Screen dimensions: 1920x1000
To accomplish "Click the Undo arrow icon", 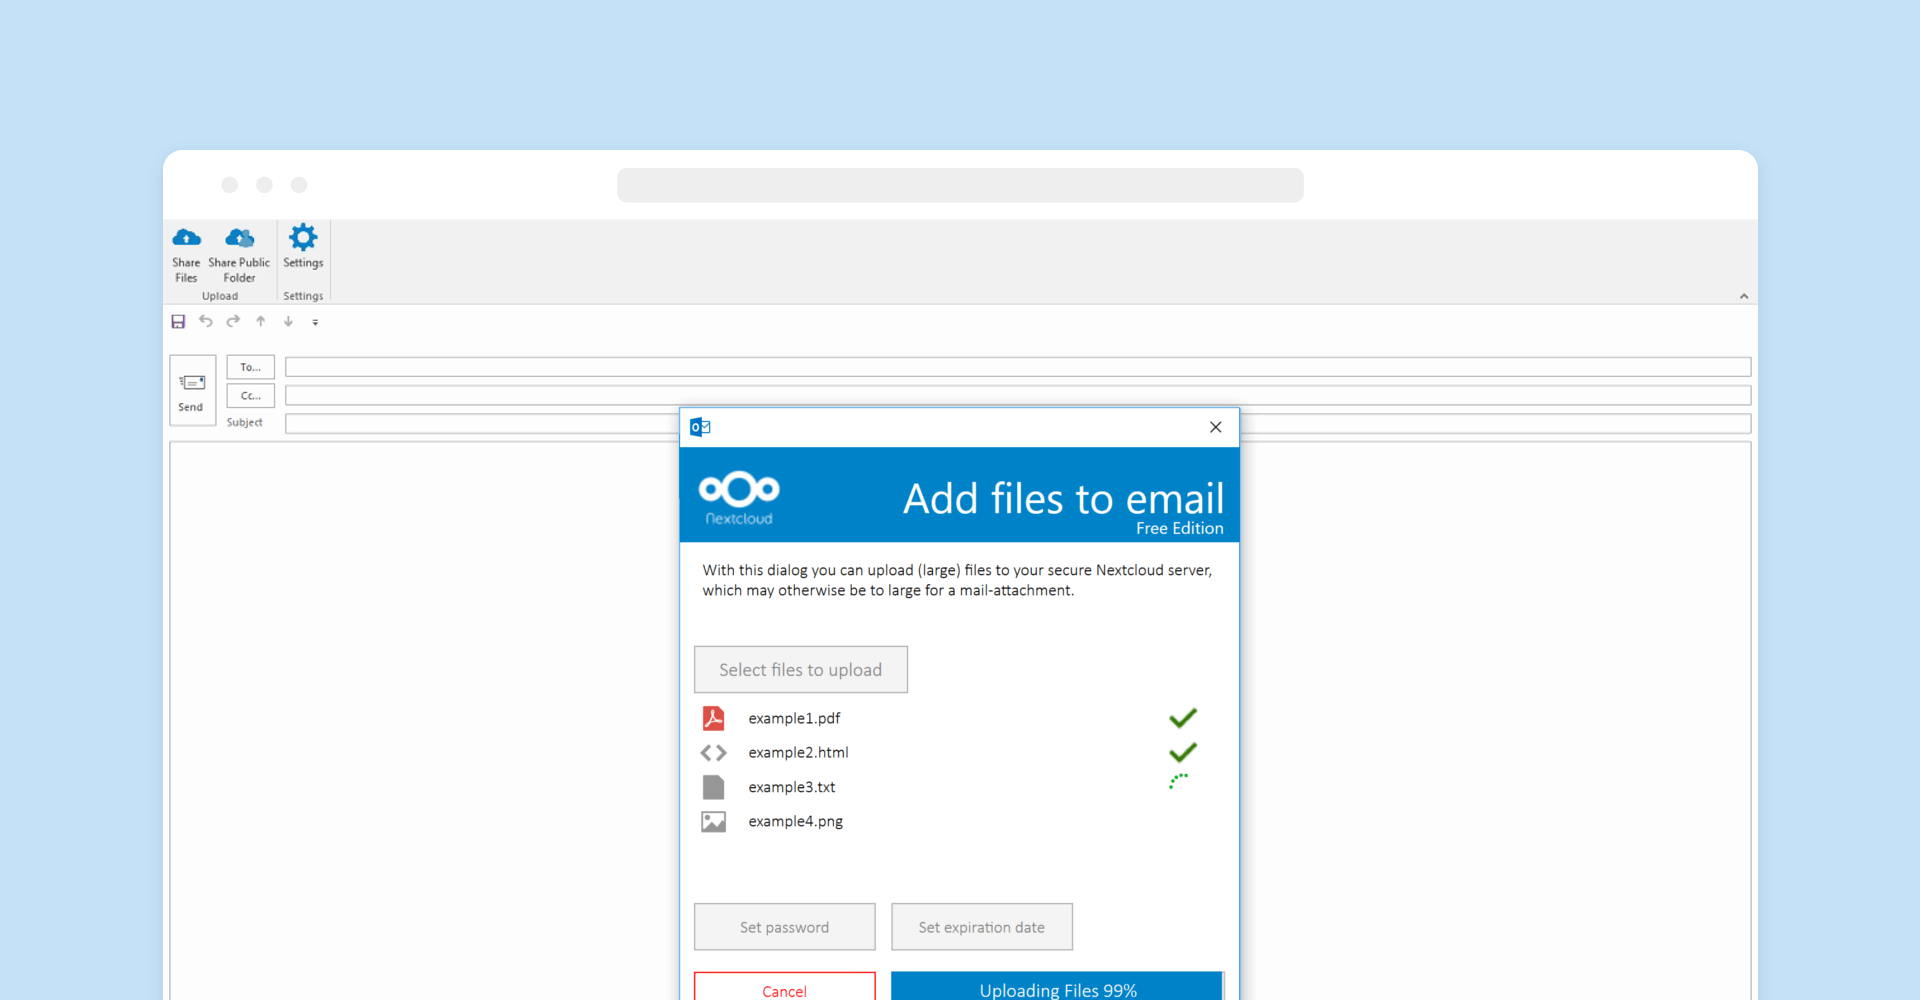I will pyautogui.click(x=206, y=321).
